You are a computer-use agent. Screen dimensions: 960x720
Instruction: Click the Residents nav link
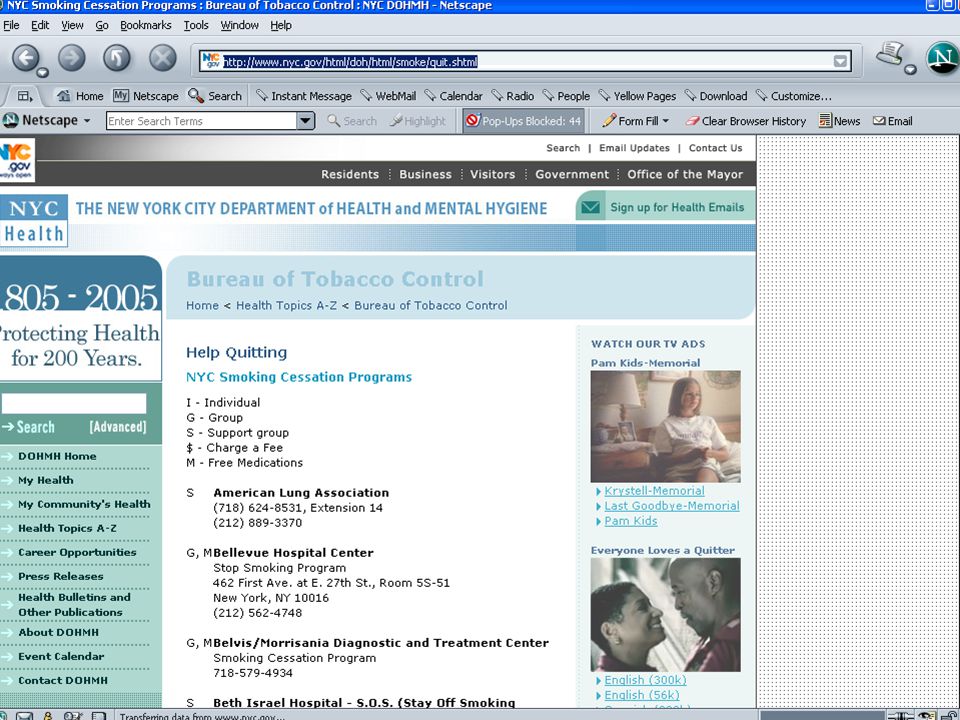coord(350,174)
